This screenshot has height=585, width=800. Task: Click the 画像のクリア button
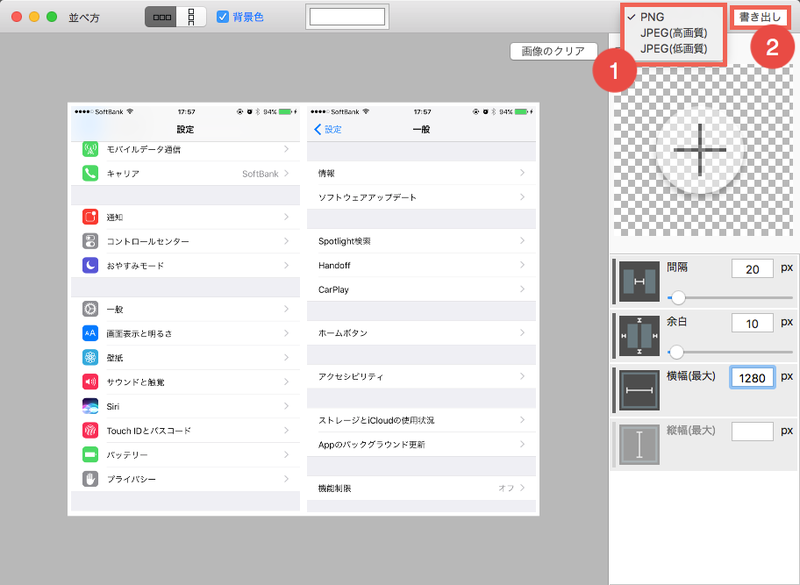coord(554,51)
